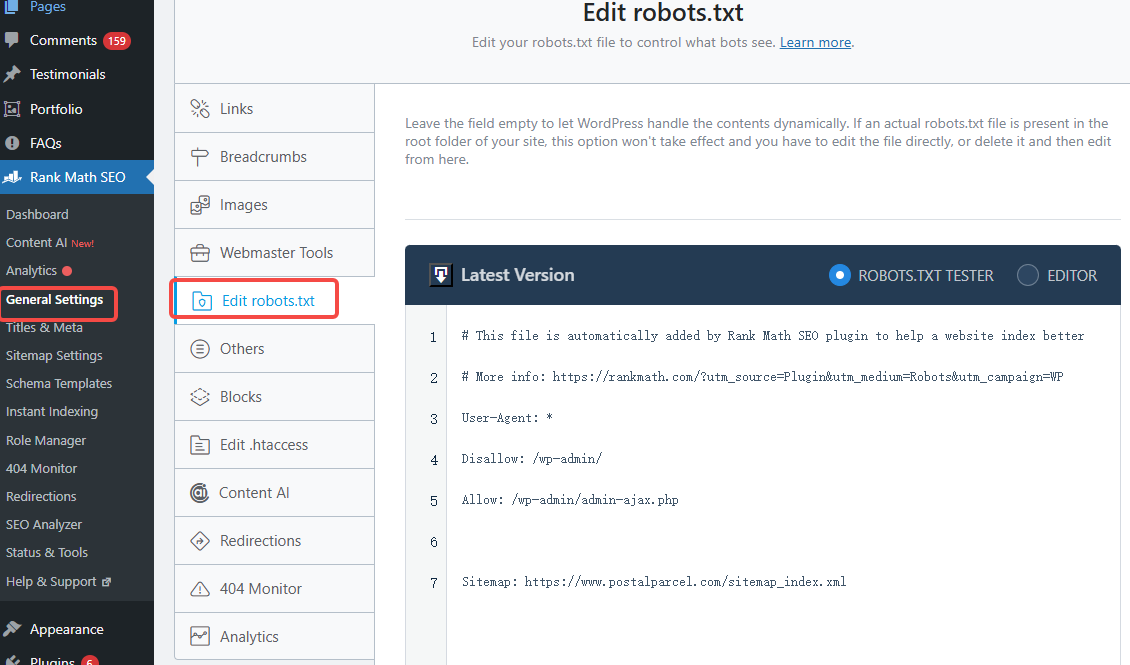This screenshot has height=665, width=1130.
Task: Select the ROBOTS.TXT TESTER option
Action: point(839,274)
